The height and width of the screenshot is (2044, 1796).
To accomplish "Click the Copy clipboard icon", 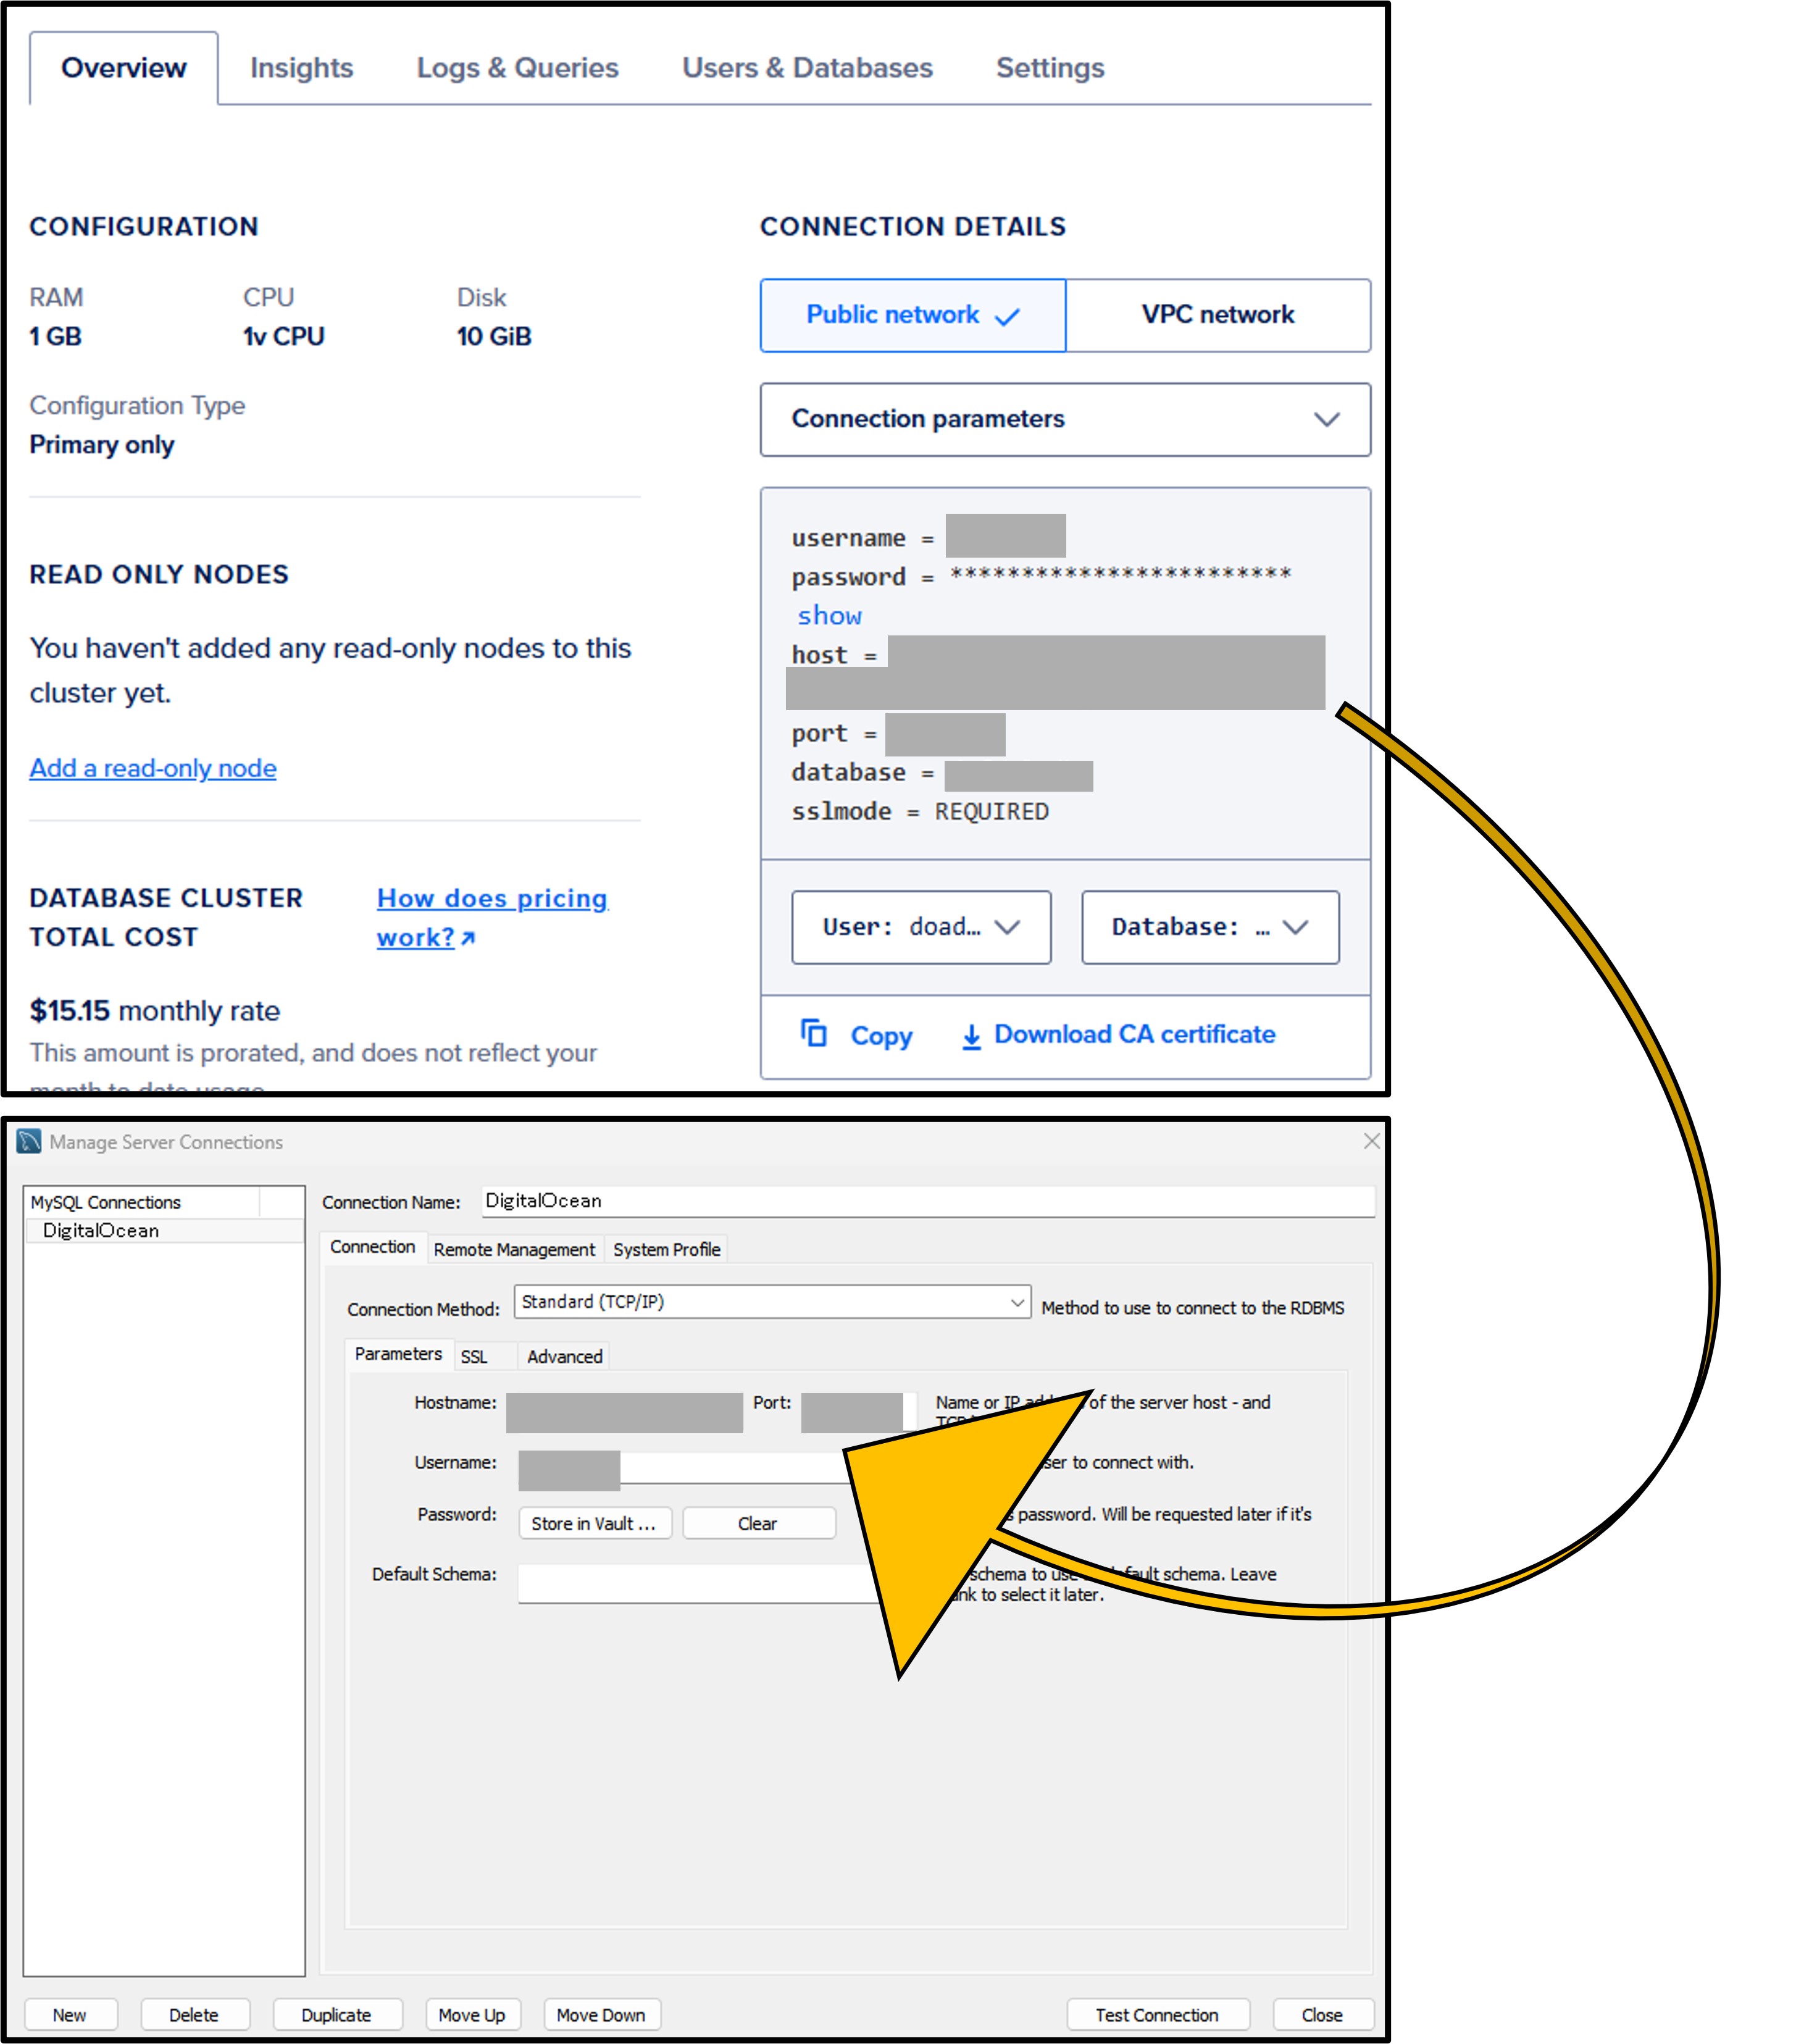I will [814, 1033].
